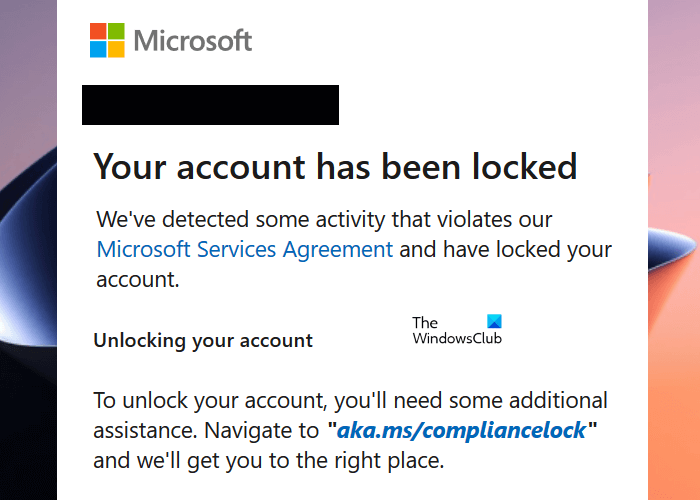Click the red square in Microsoft logo
Viewport: 700px width, 500px height.
coord(98,32)
